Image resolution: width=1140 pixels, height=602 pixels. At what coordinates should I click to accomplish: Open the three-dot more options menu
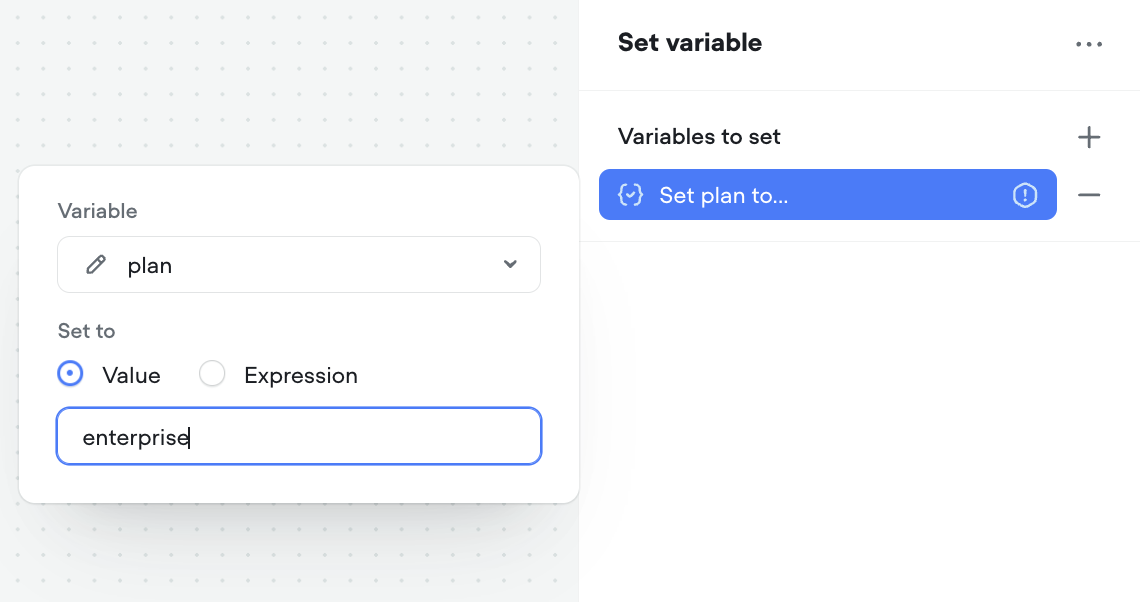1089,44
